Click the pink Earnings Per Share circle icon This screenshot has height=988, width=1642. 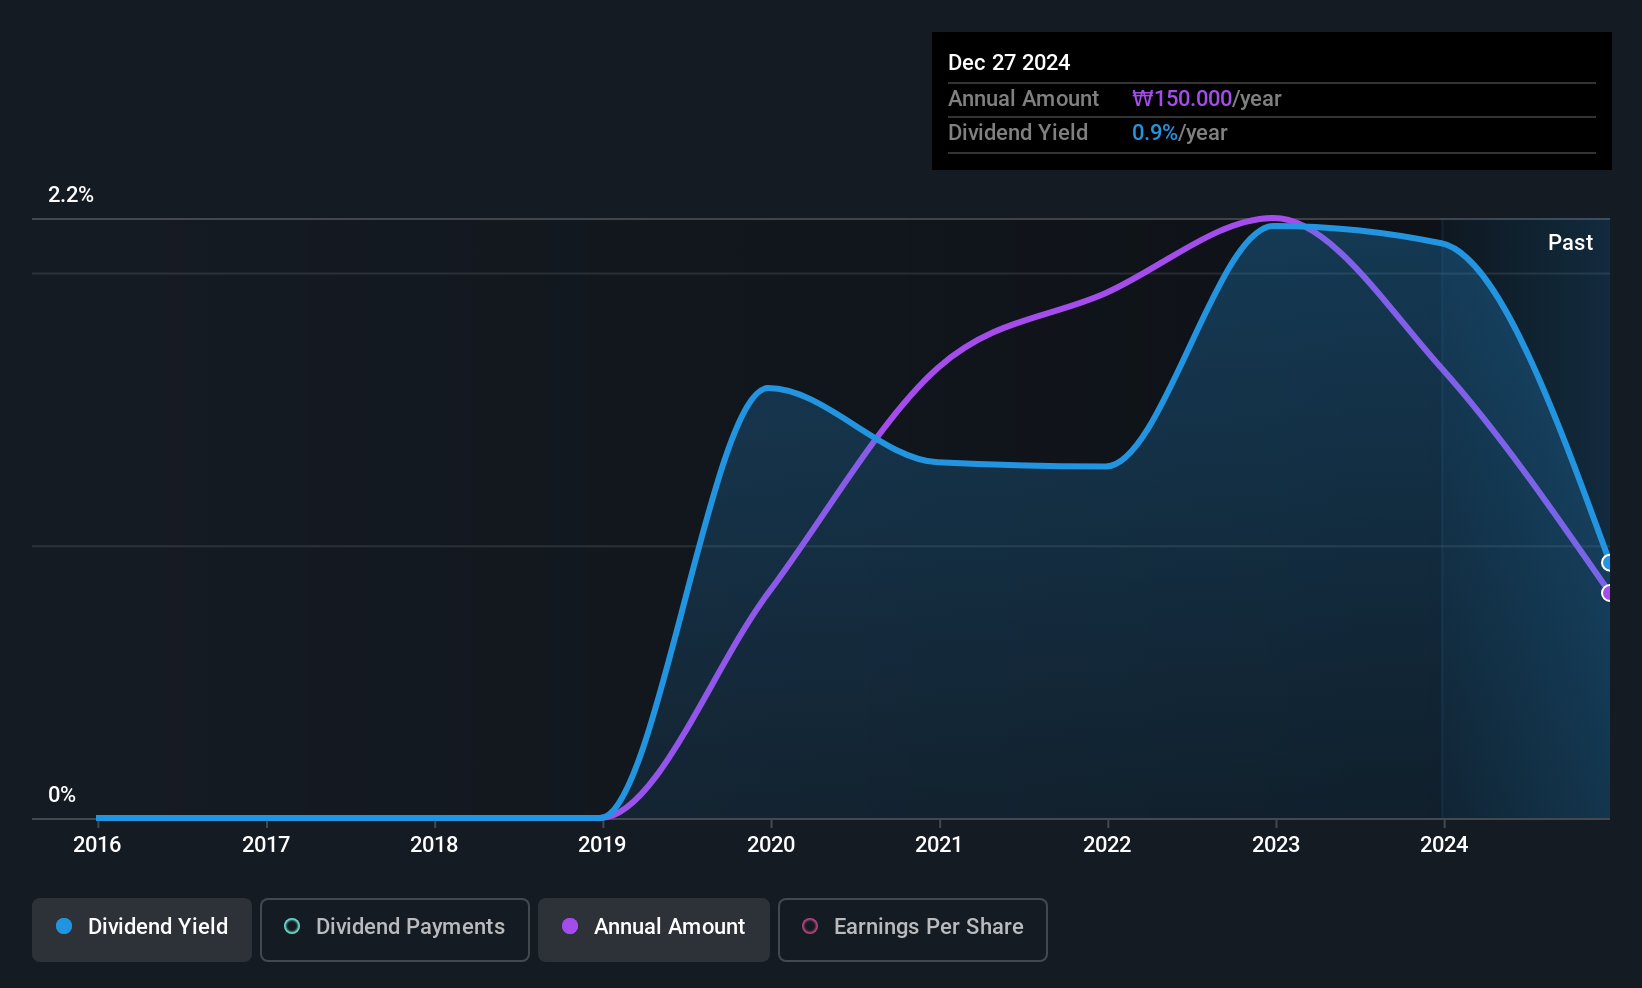(x=810, y=926)
